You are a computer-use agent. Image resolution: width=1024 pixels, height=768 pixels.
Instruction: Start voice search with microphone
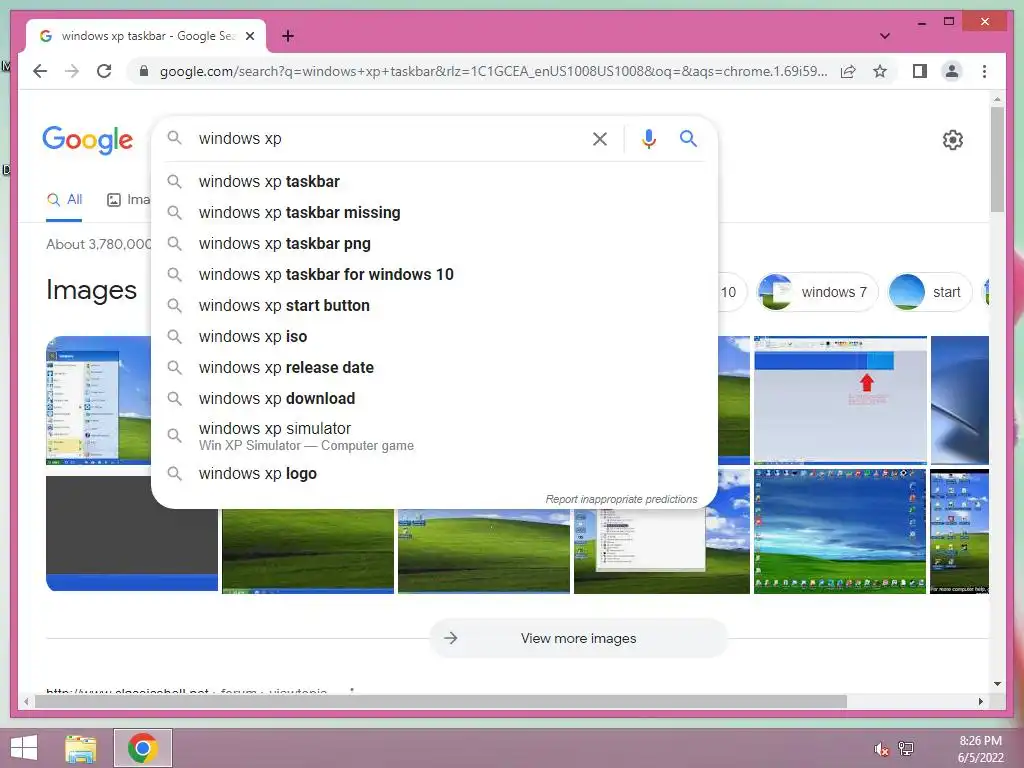[648, 138]
